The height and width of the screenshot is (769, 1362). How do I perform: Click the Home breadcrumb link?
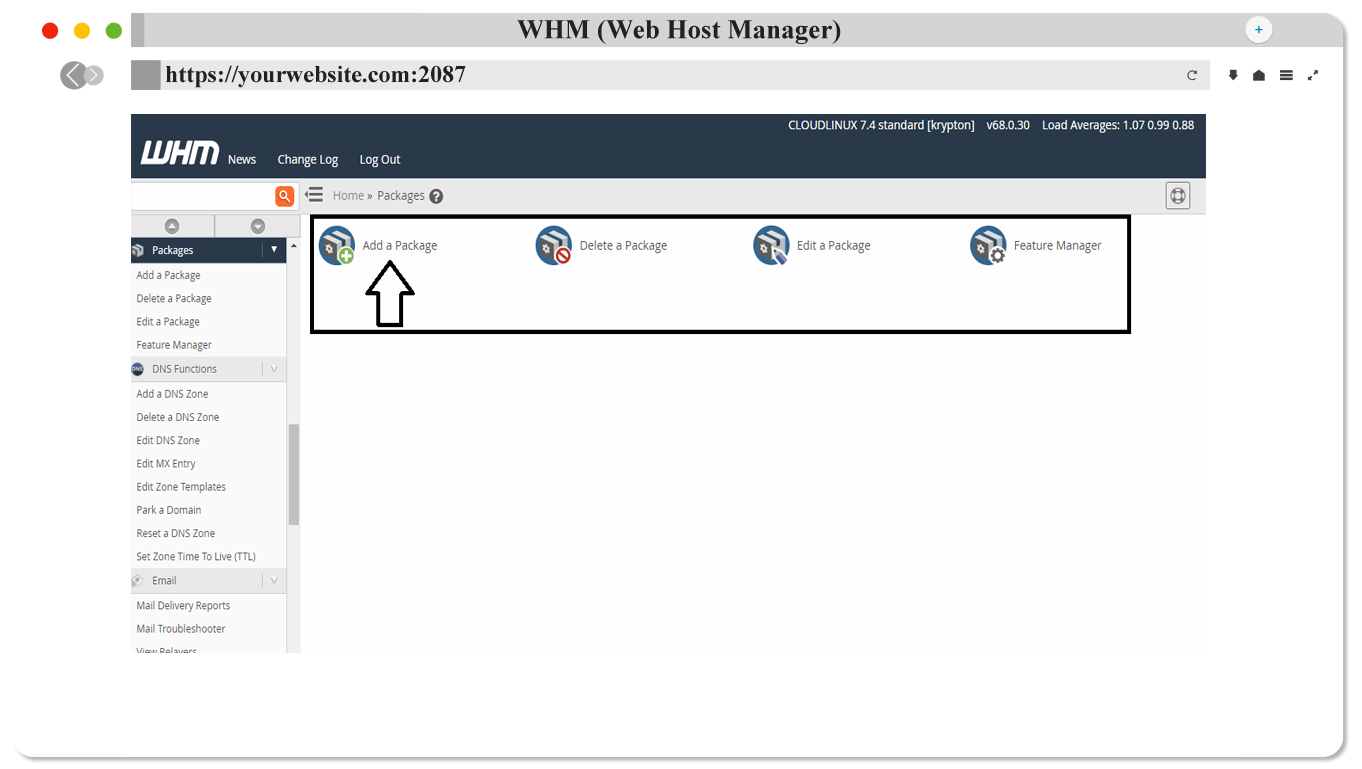click(348, 196)
